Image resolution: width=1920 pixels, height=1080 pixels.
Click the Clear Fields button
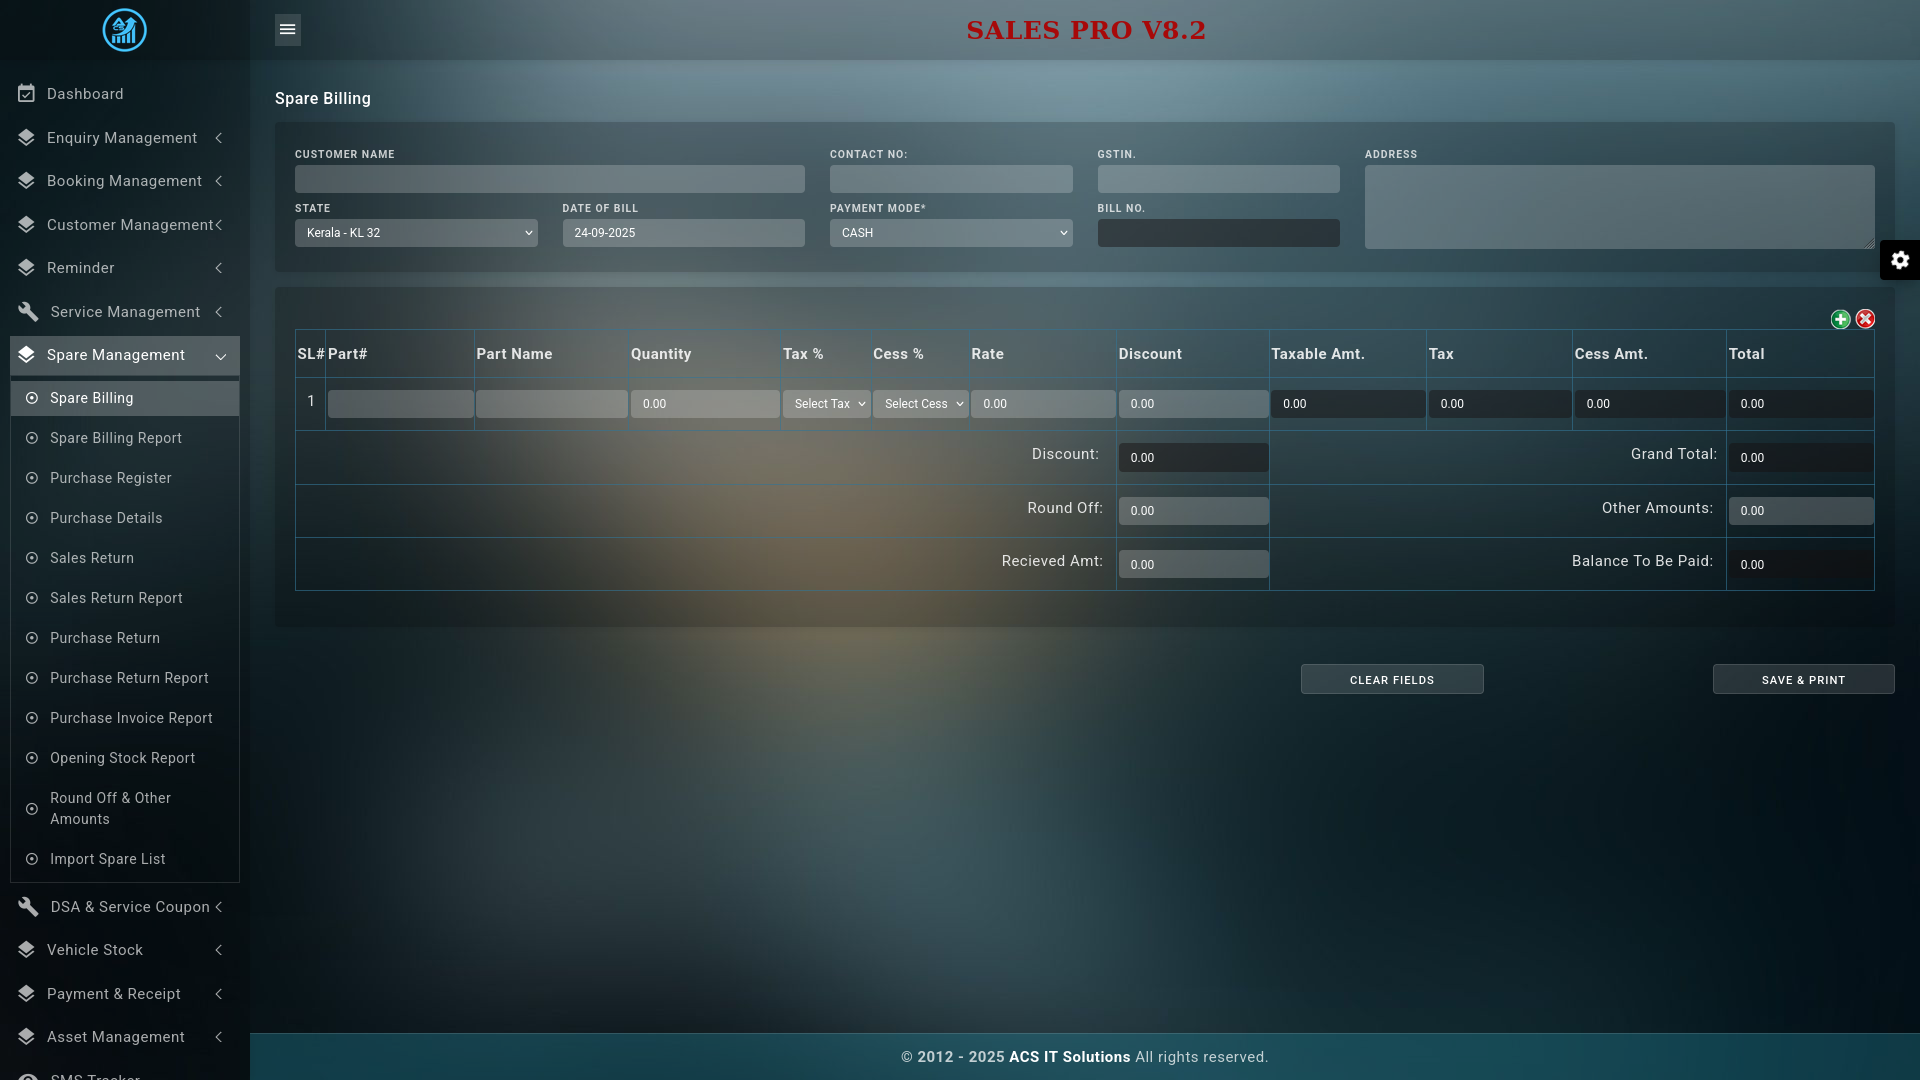click(1391, 680)
